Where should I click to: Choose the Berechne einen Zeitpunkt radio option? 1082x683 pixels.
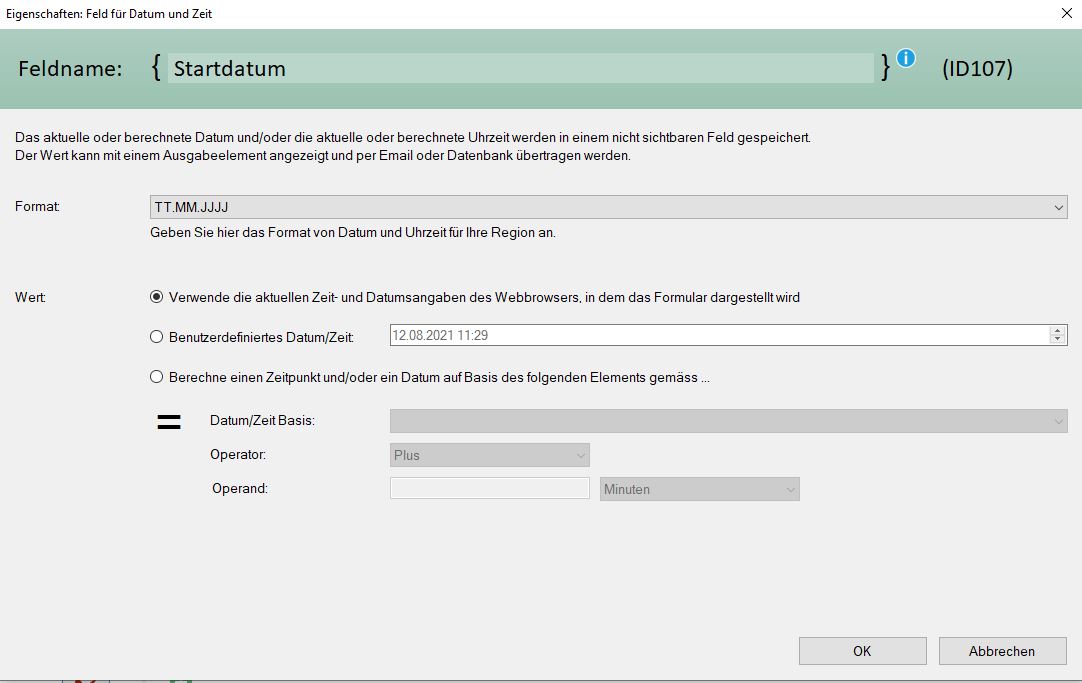pyautogui.click(x=156, y=377)
